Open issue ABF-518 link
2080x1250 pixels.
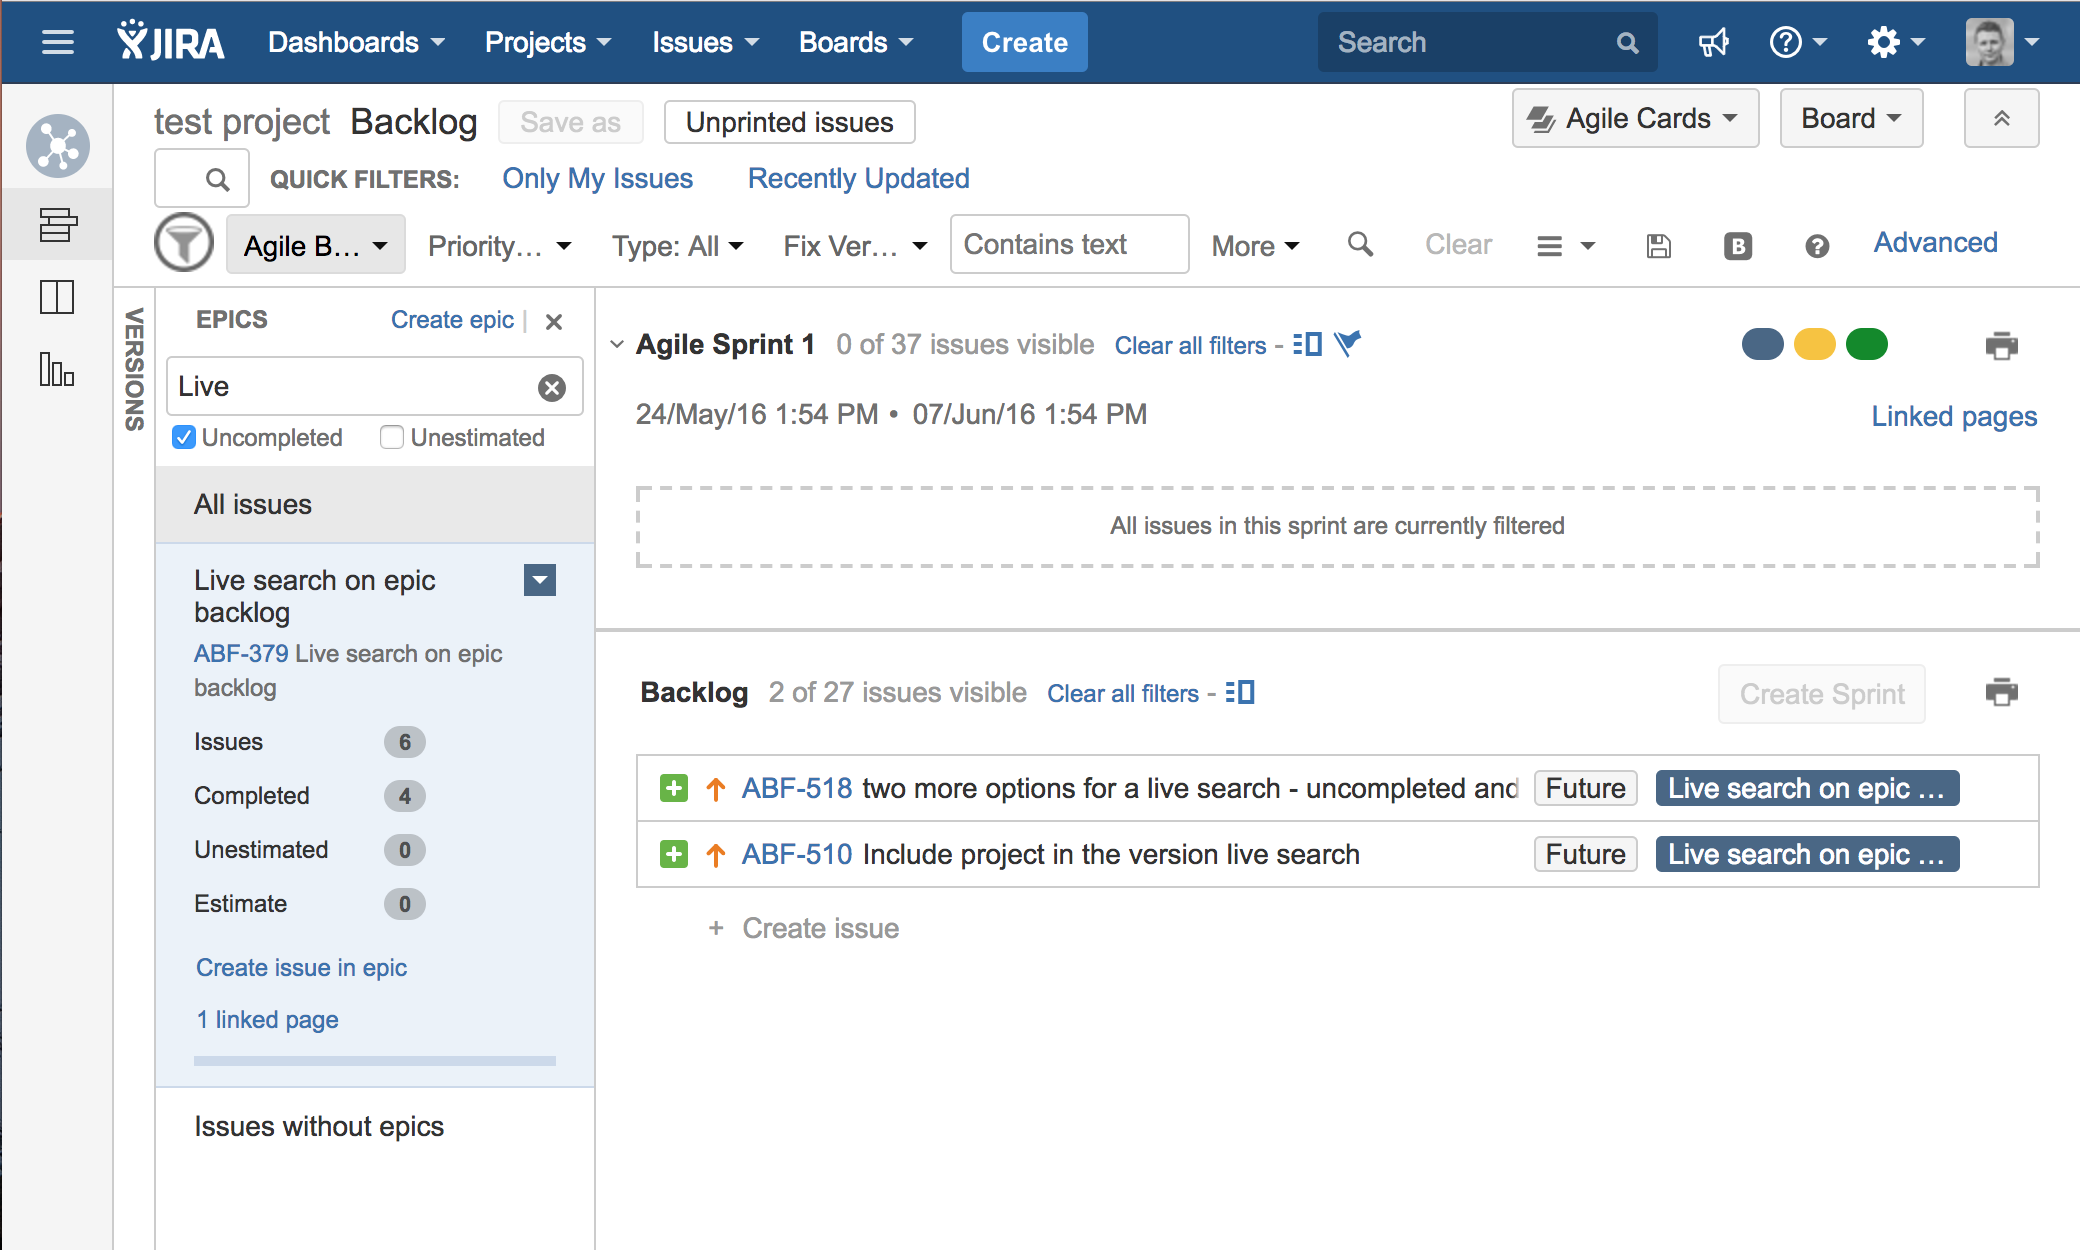(796, 789)
